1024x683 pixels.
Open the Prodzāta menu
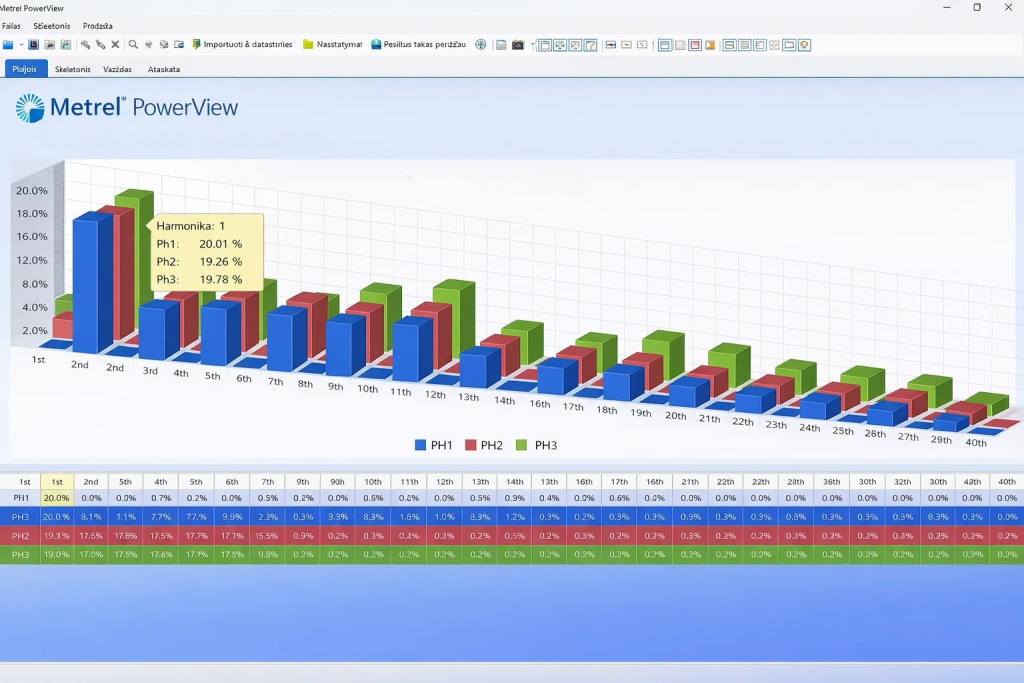[98, 25]
